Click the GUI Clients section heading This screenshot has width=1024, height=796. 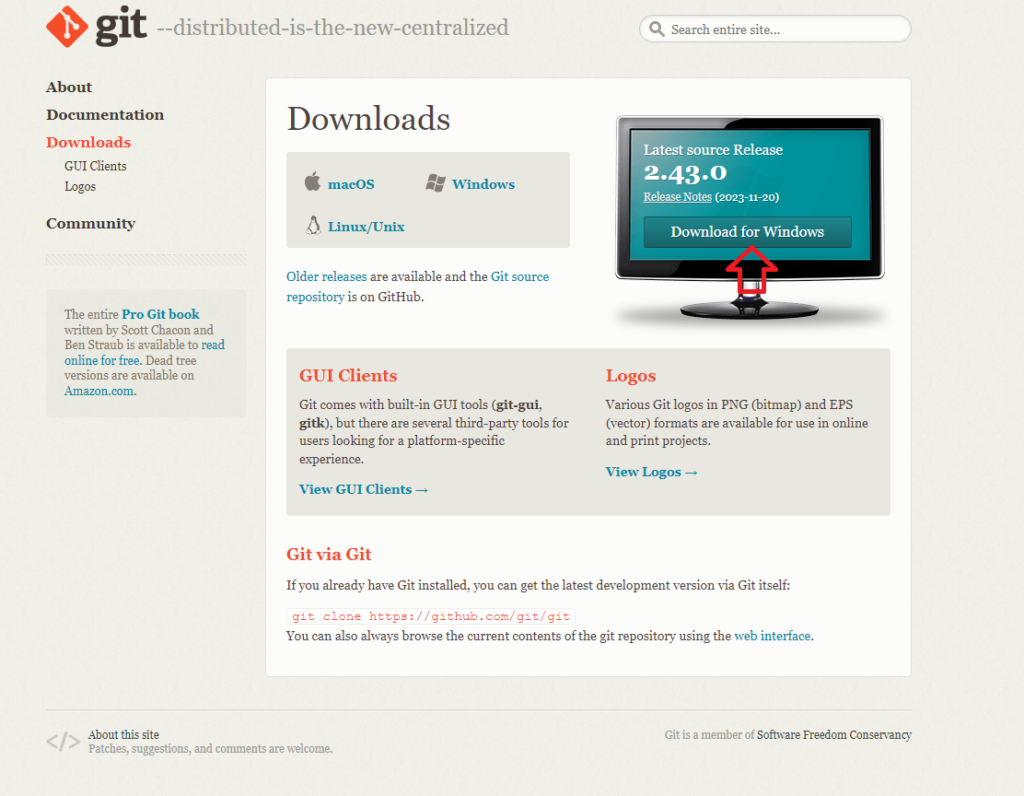348,375
